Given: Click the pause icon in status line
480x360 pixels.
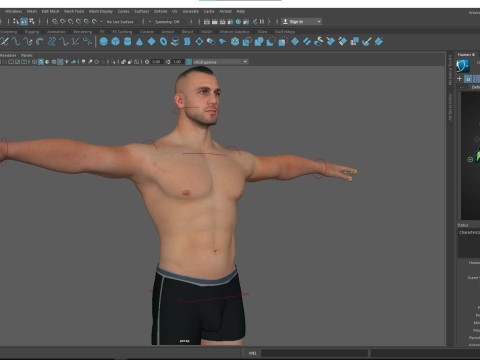Looking at the screenshot, I should point(262,22).
